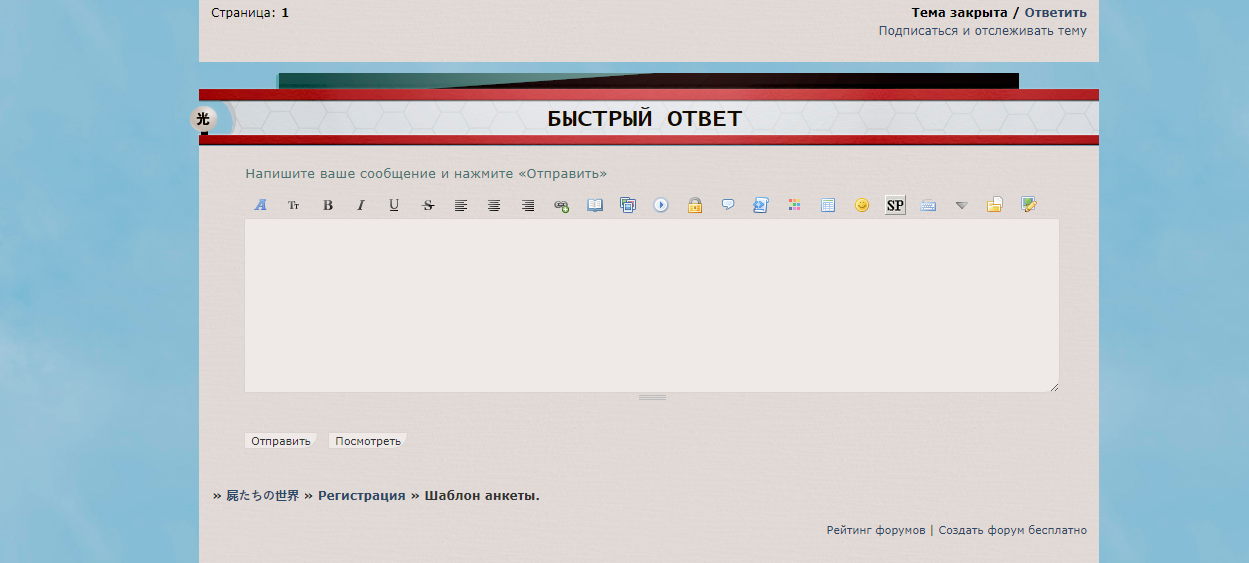The image size is (1249, 563).
Task: Open Подписаться и отслеживать тему link
Action: pyautogui.click(x=983, y=31)
